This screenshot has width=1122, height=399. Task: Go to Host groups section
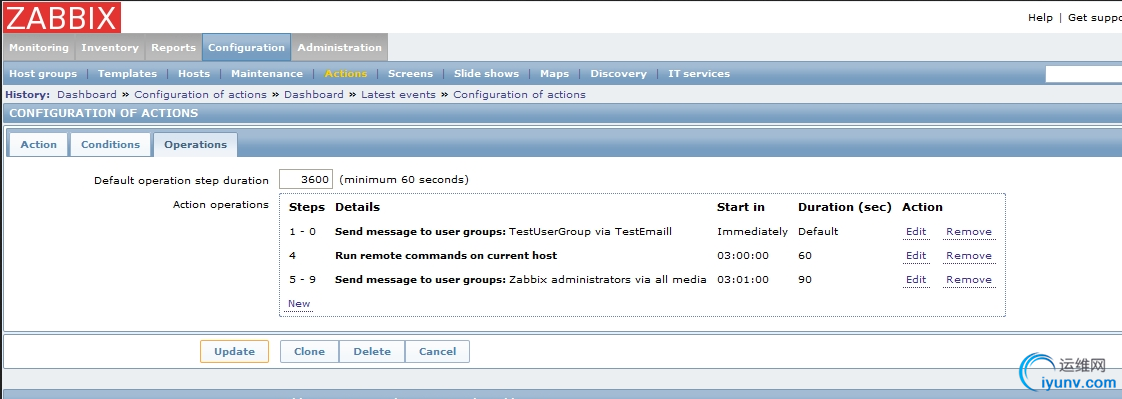(43, 74)
